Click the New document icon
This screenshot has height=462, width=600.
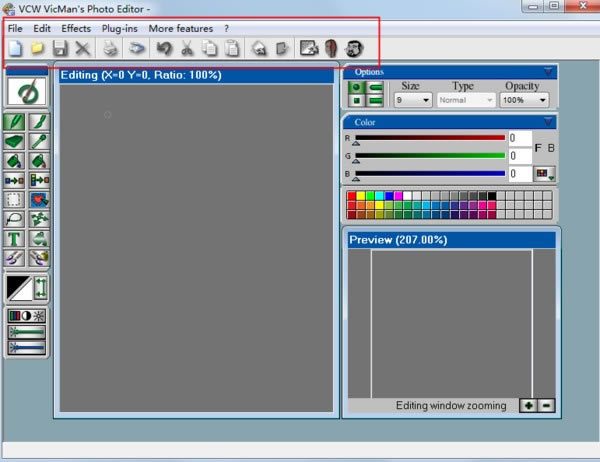coord(15,49)
